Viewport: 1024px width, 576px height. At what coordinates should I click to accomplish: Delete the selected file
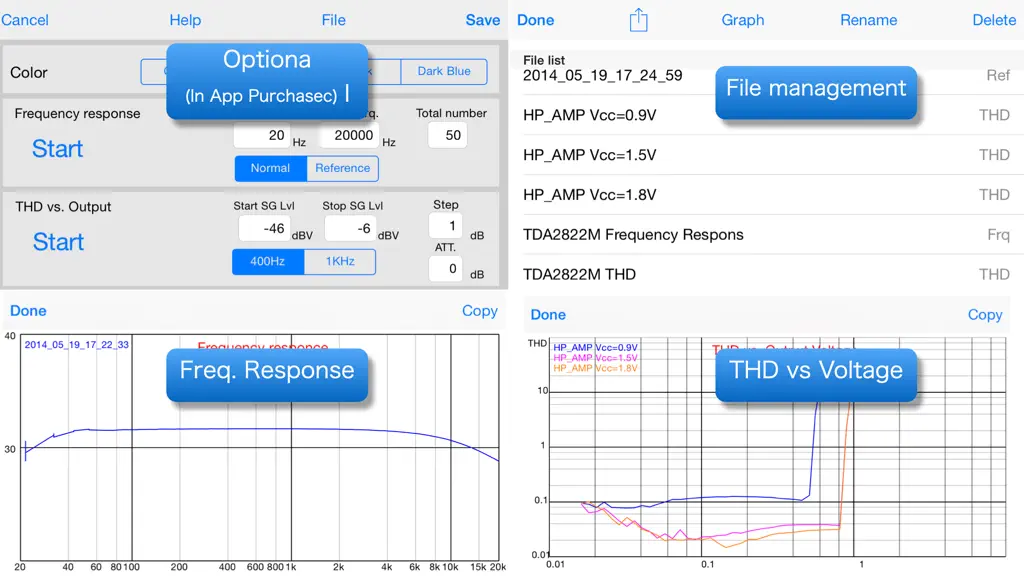[x=994, y=20]
